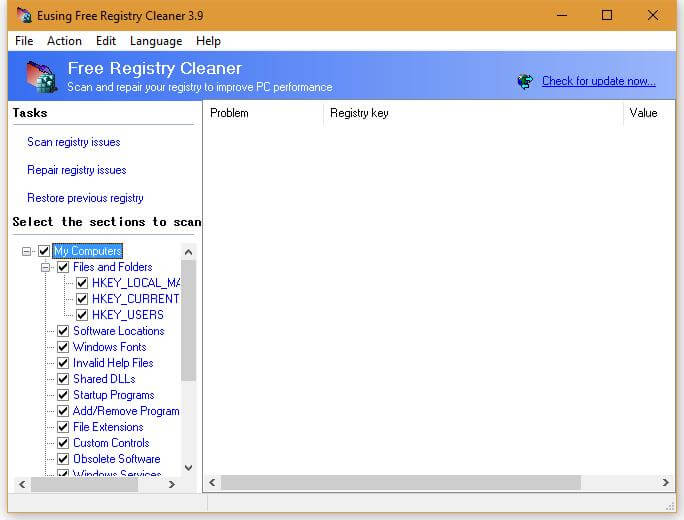This screenshot has height=520, width=684.
Task: Select Files and Folders label
Action: (x=113, y=267)
